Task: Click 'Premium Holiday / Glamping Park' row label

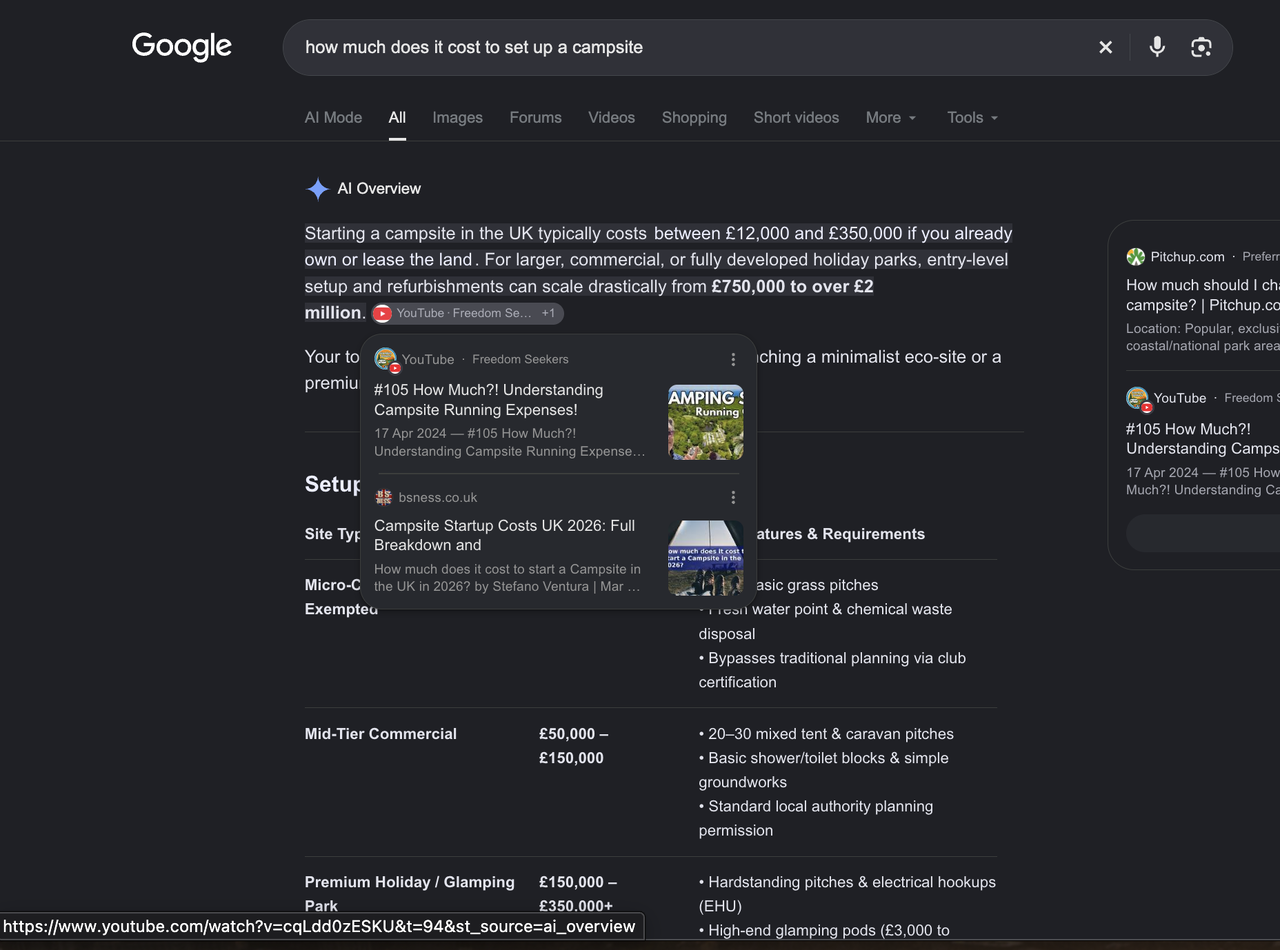Action: [410, 894]
